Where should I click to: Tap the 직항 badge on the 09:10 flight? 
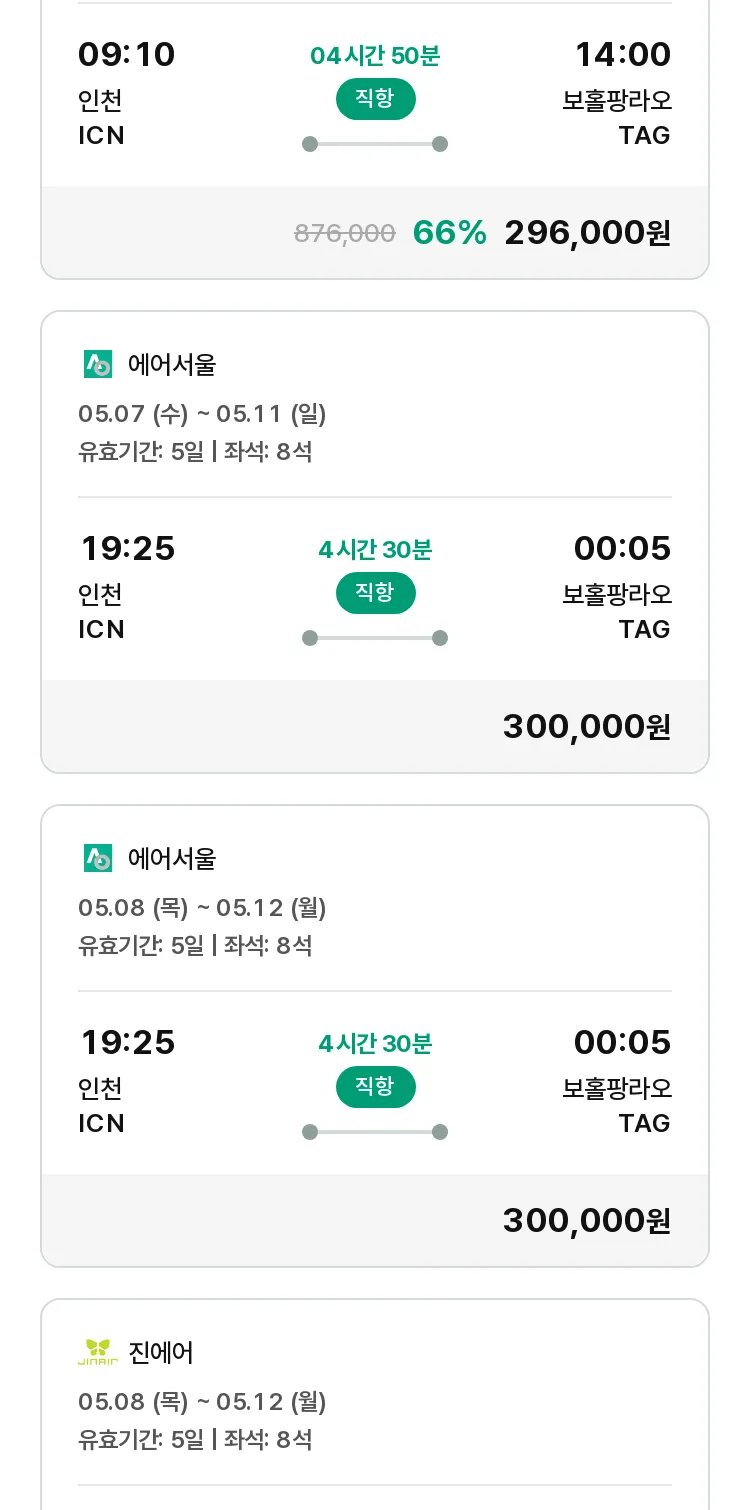[375, 99]
